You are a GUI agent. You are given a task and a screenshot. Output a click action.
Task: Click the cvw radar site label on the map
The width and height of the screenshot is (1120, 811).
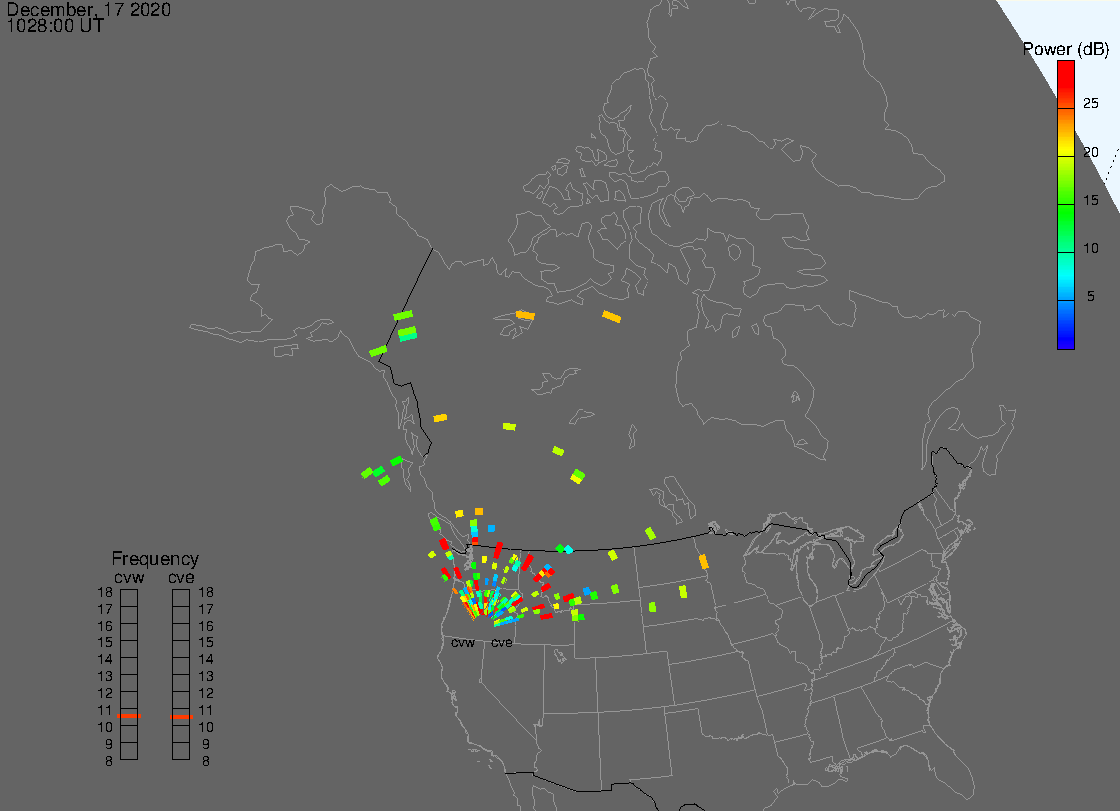click(463, 643)
